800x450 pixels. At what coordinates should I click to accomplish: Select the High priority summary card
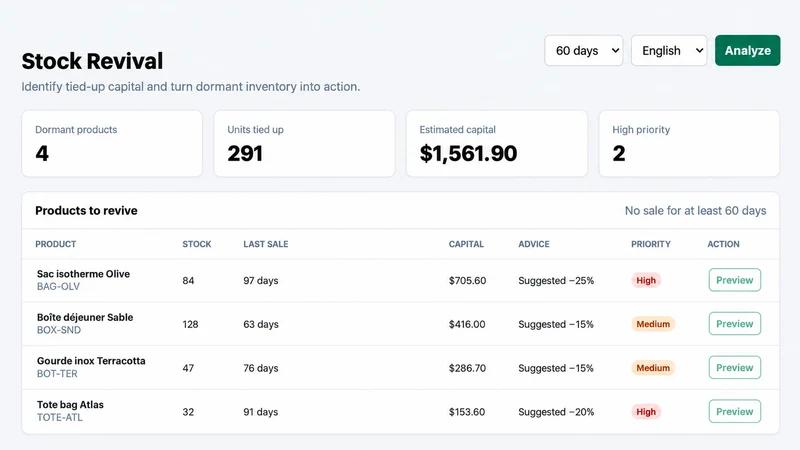tap(689, 144)
